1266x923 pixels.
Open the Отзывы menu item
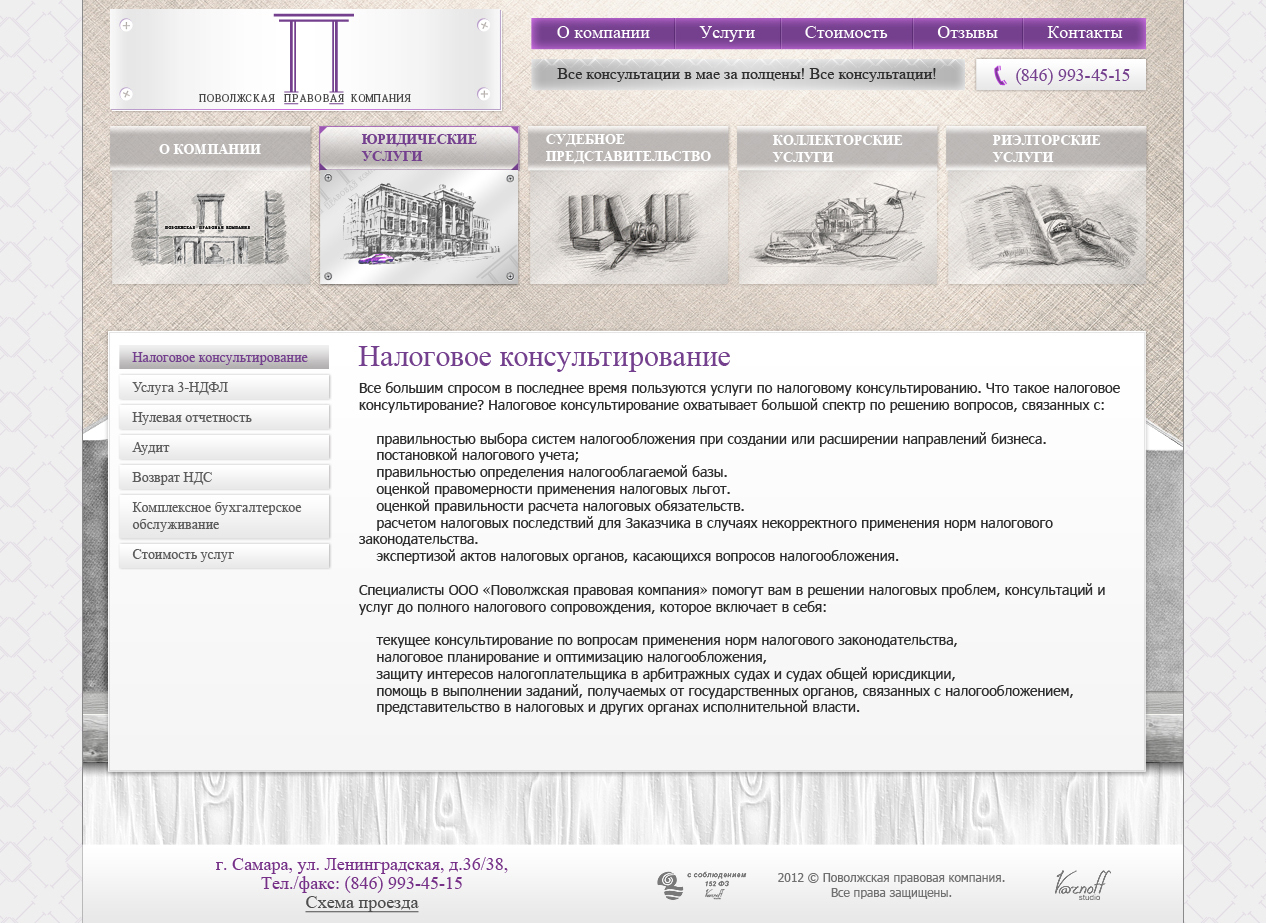967,33
